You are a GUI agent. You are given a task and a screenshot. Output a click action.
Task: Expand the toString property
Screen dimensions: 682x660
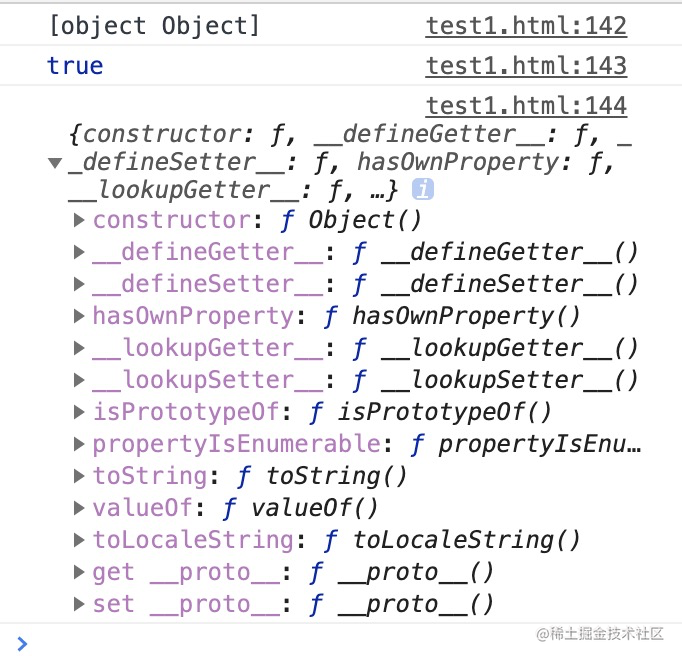79,476
